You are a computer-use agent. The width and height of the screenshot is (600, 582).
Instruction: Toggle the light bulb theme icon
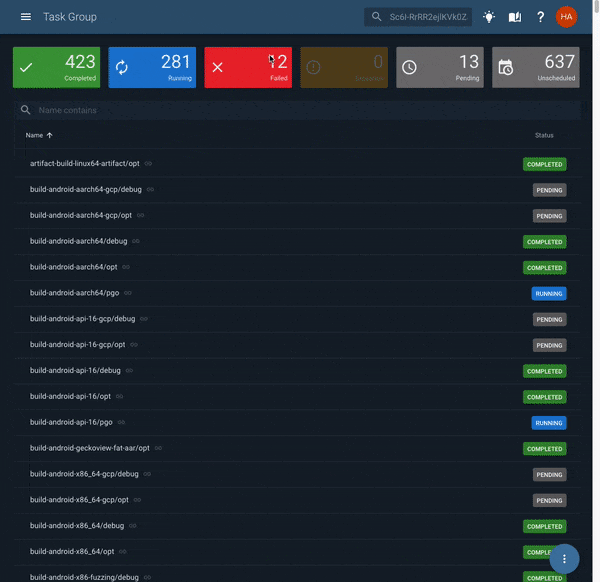(489, 17)
